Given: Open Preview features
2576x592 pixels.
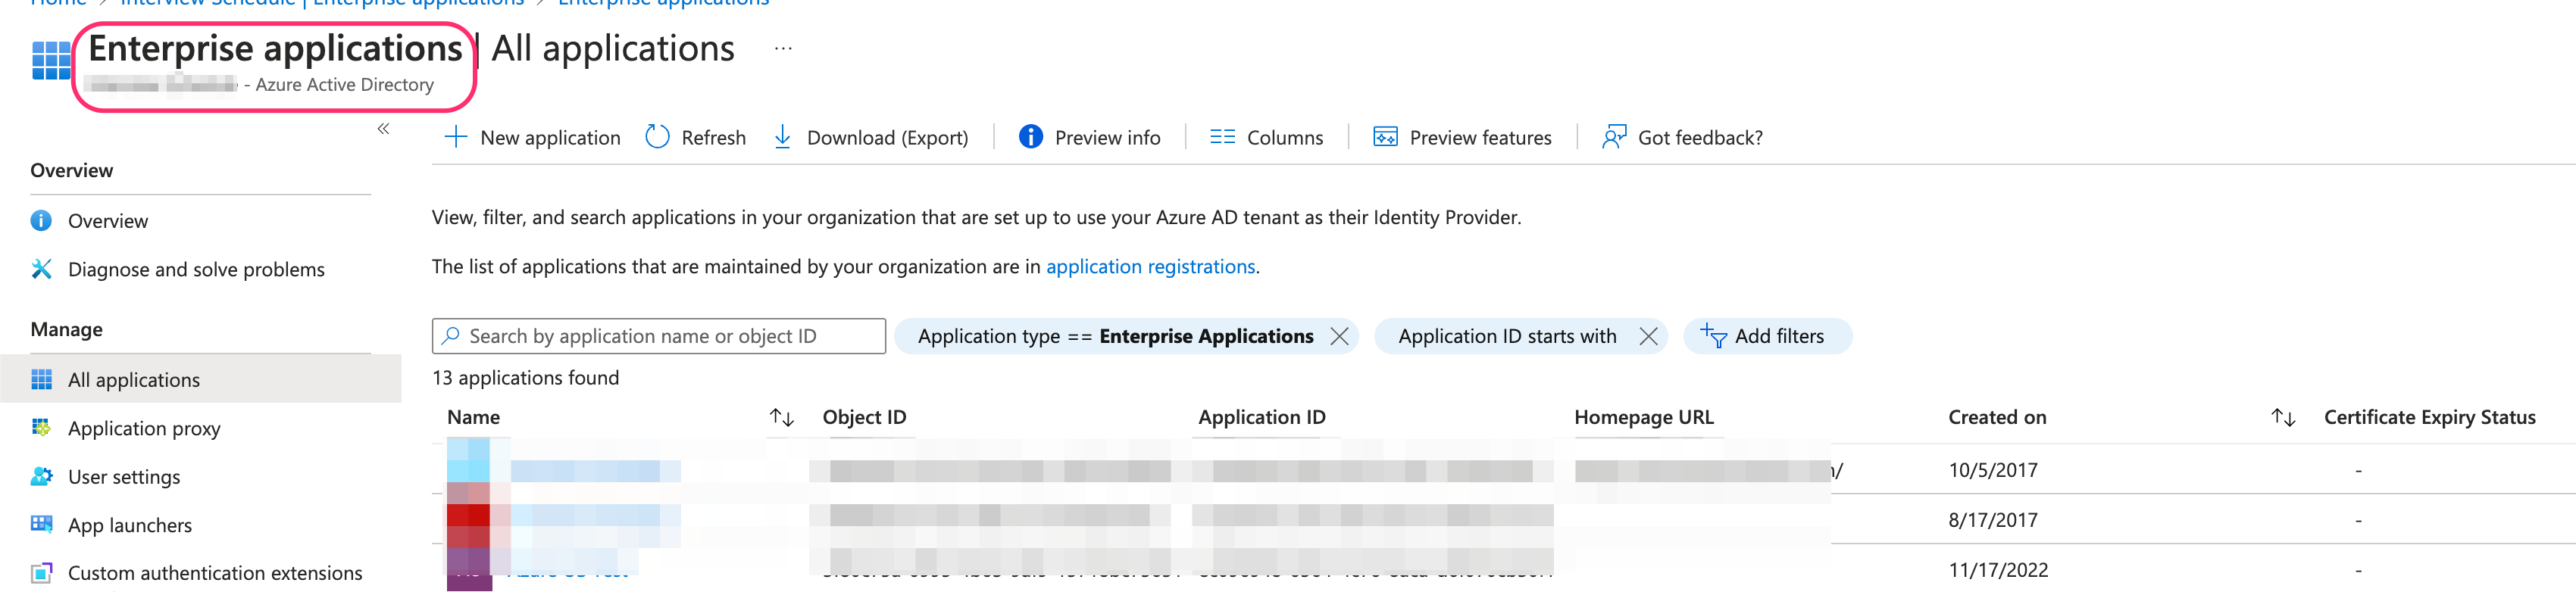Looking at the screenshot, I should click(x=1462, y=137).
